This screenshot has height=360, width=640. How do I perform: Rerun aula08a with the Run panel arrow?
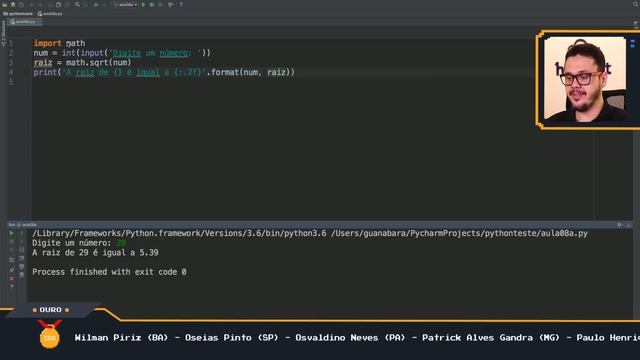11,233
